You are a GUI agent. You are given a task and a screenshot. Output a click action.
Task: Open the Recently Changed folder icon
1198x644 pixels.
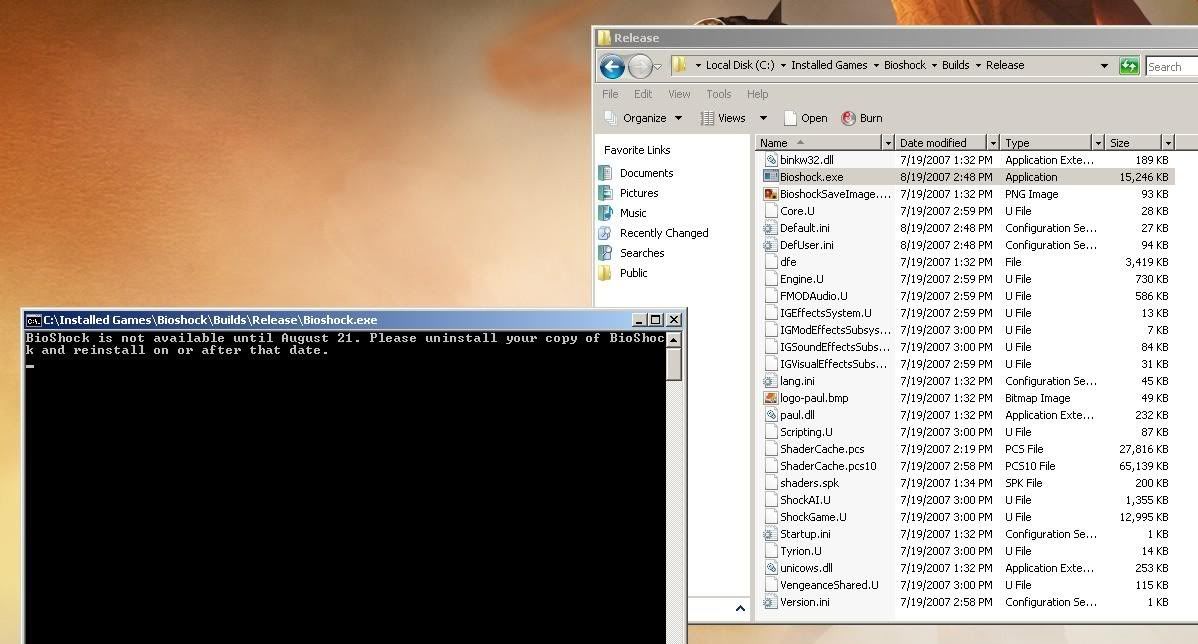605,233
